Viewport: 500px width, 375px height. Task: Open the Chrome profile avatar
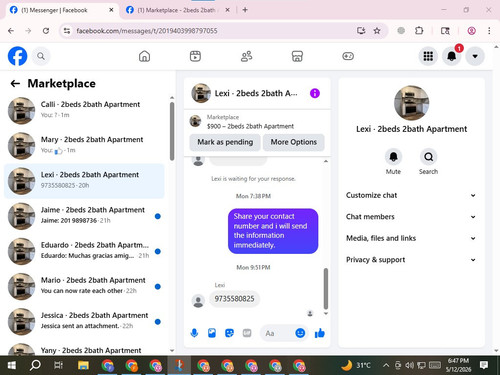pos(471,31)
